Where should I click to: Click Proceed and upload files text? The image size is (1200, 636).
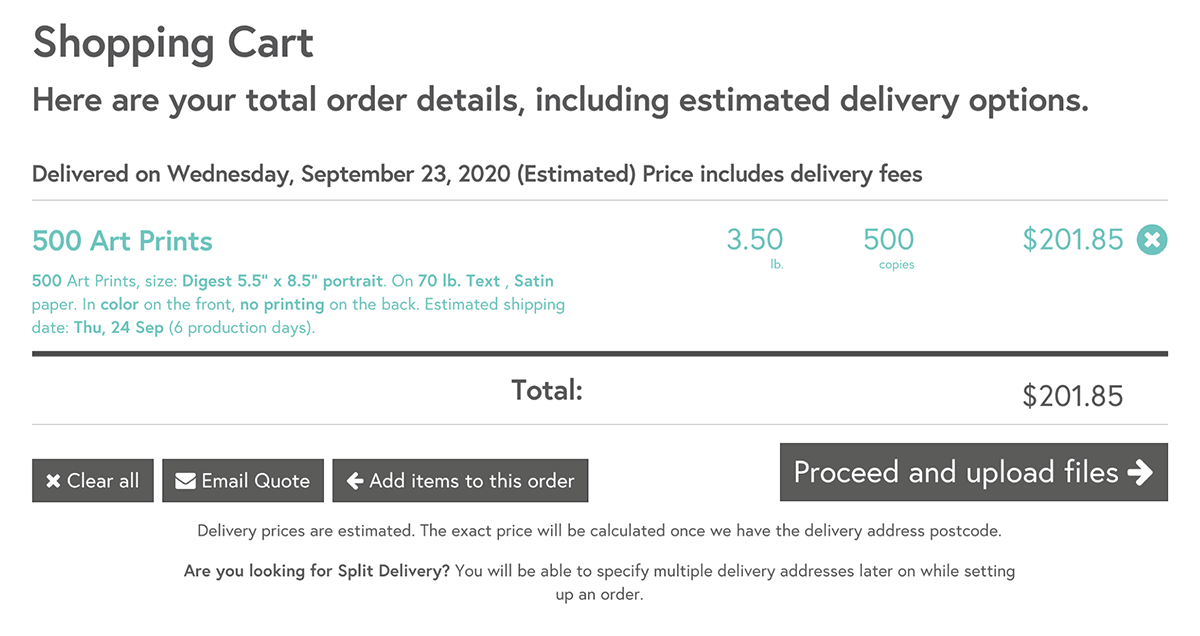tap(956, 472)
